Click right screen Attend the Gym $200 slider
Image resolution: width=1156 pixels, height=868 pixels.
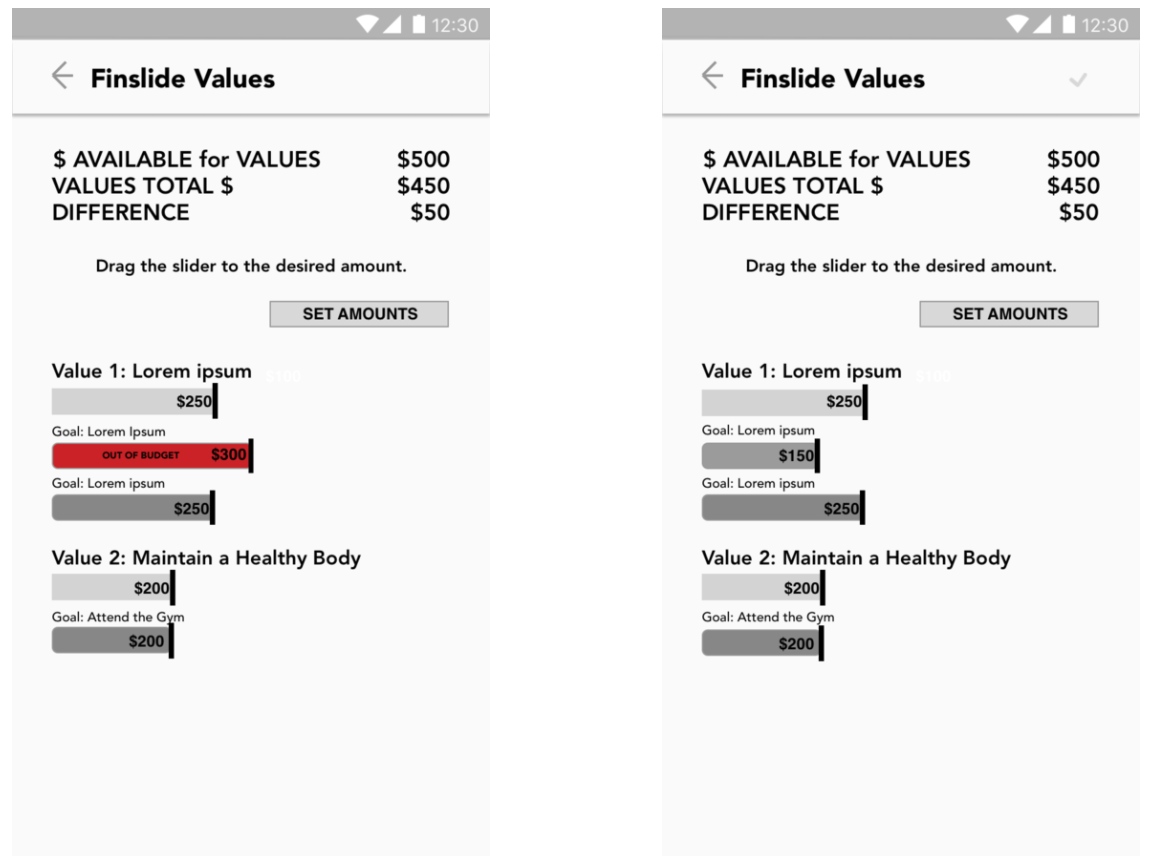pos(763,643)
